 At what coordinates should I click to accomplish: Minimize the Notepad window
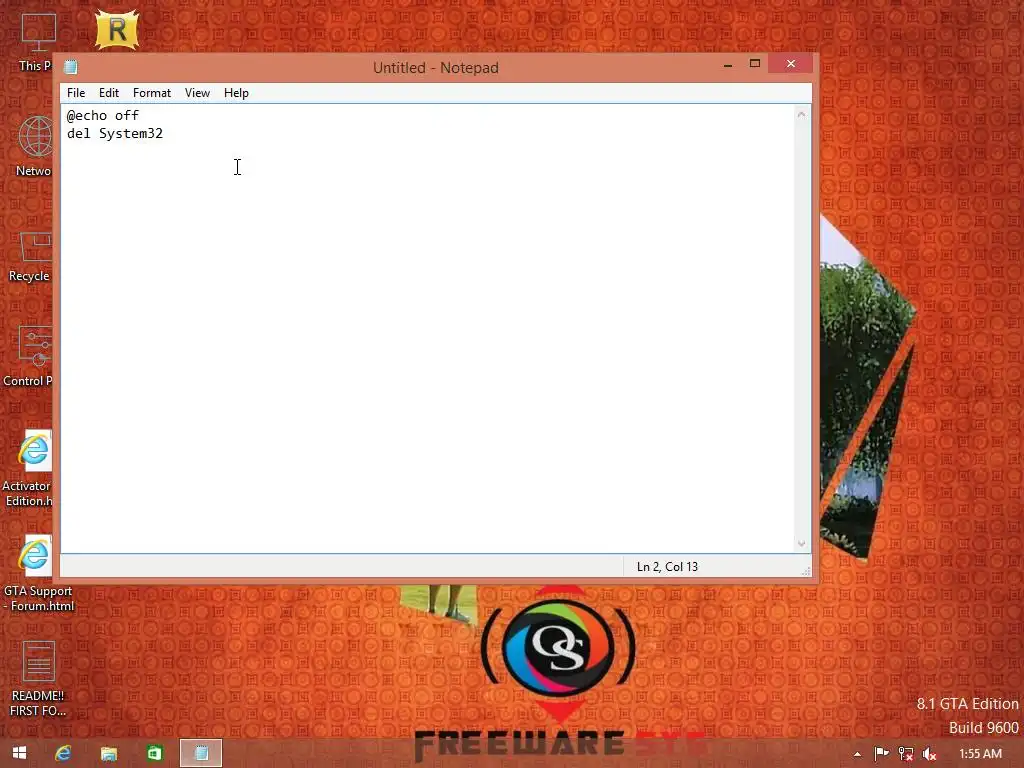tap(728, 65)
